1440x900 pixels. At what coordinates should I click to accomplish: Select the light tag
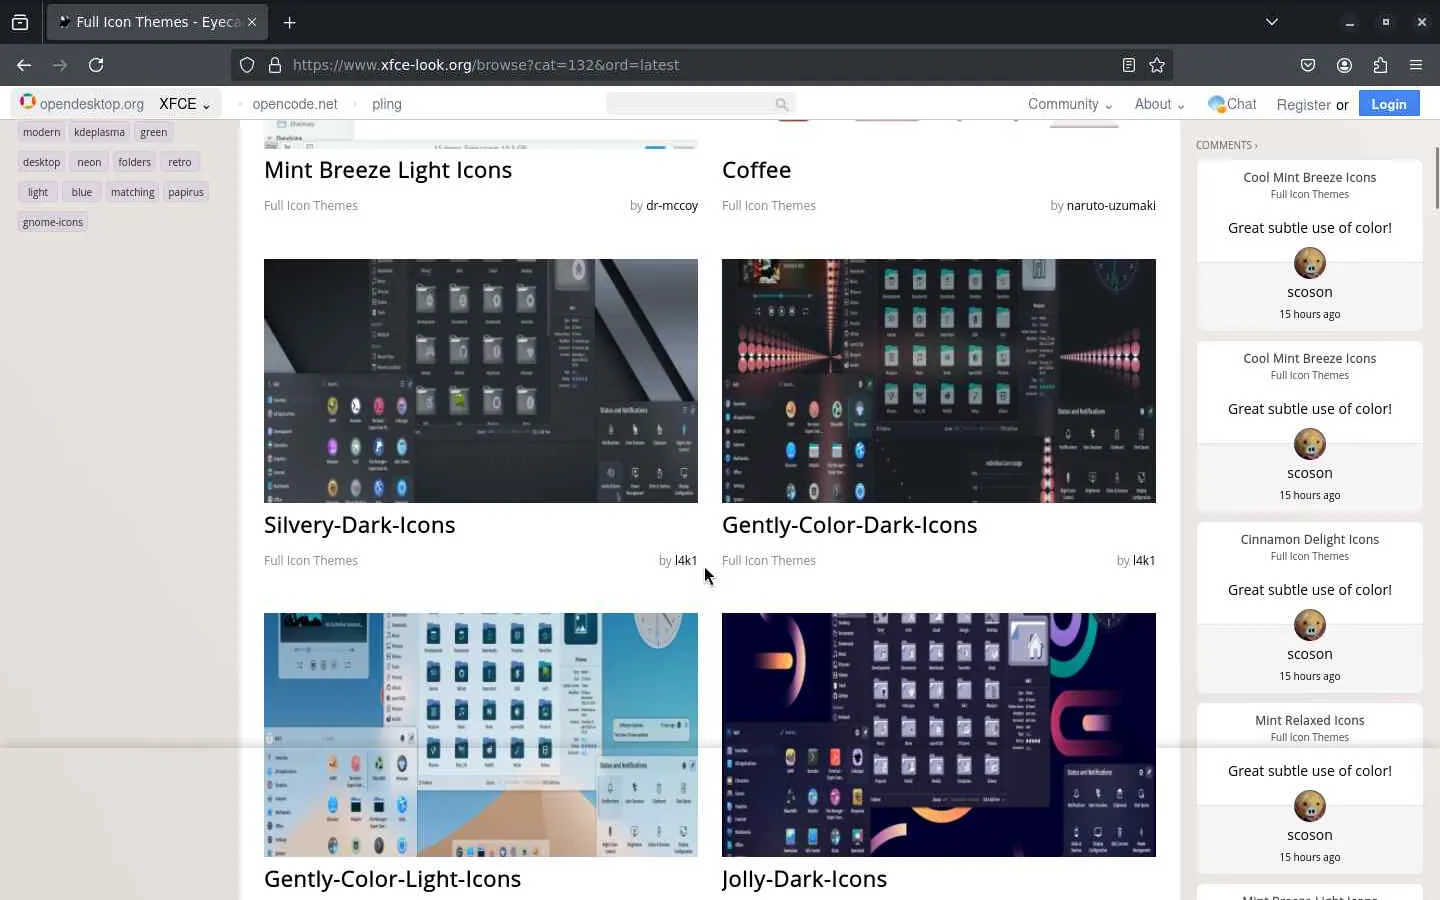point(38,192)
